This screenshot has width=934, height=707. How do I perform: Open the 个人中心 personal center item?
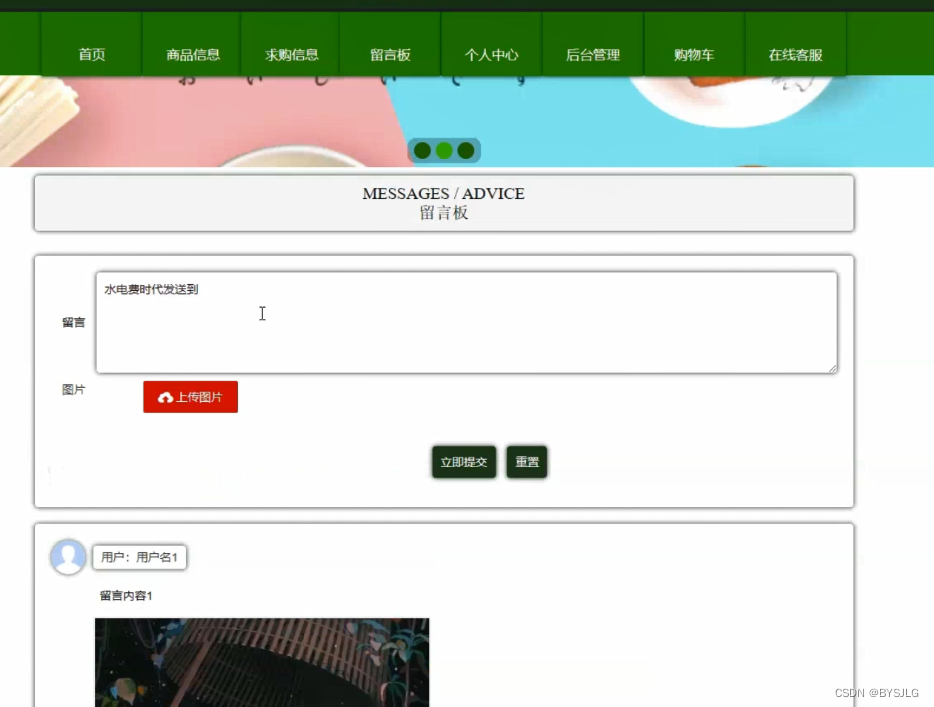(491, 55)
